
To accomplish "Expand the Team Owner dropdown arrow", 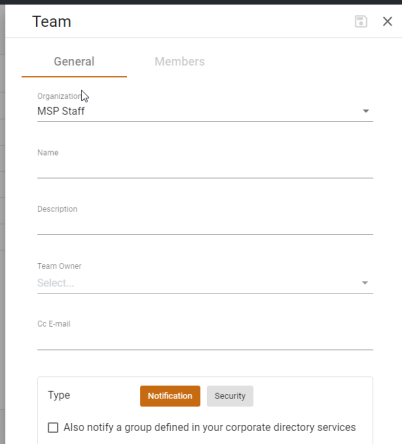I will click(x=365, y=283).
